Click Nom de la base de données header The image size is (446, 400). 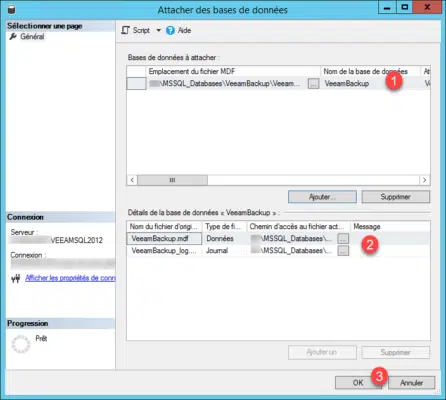coord(370,71)
